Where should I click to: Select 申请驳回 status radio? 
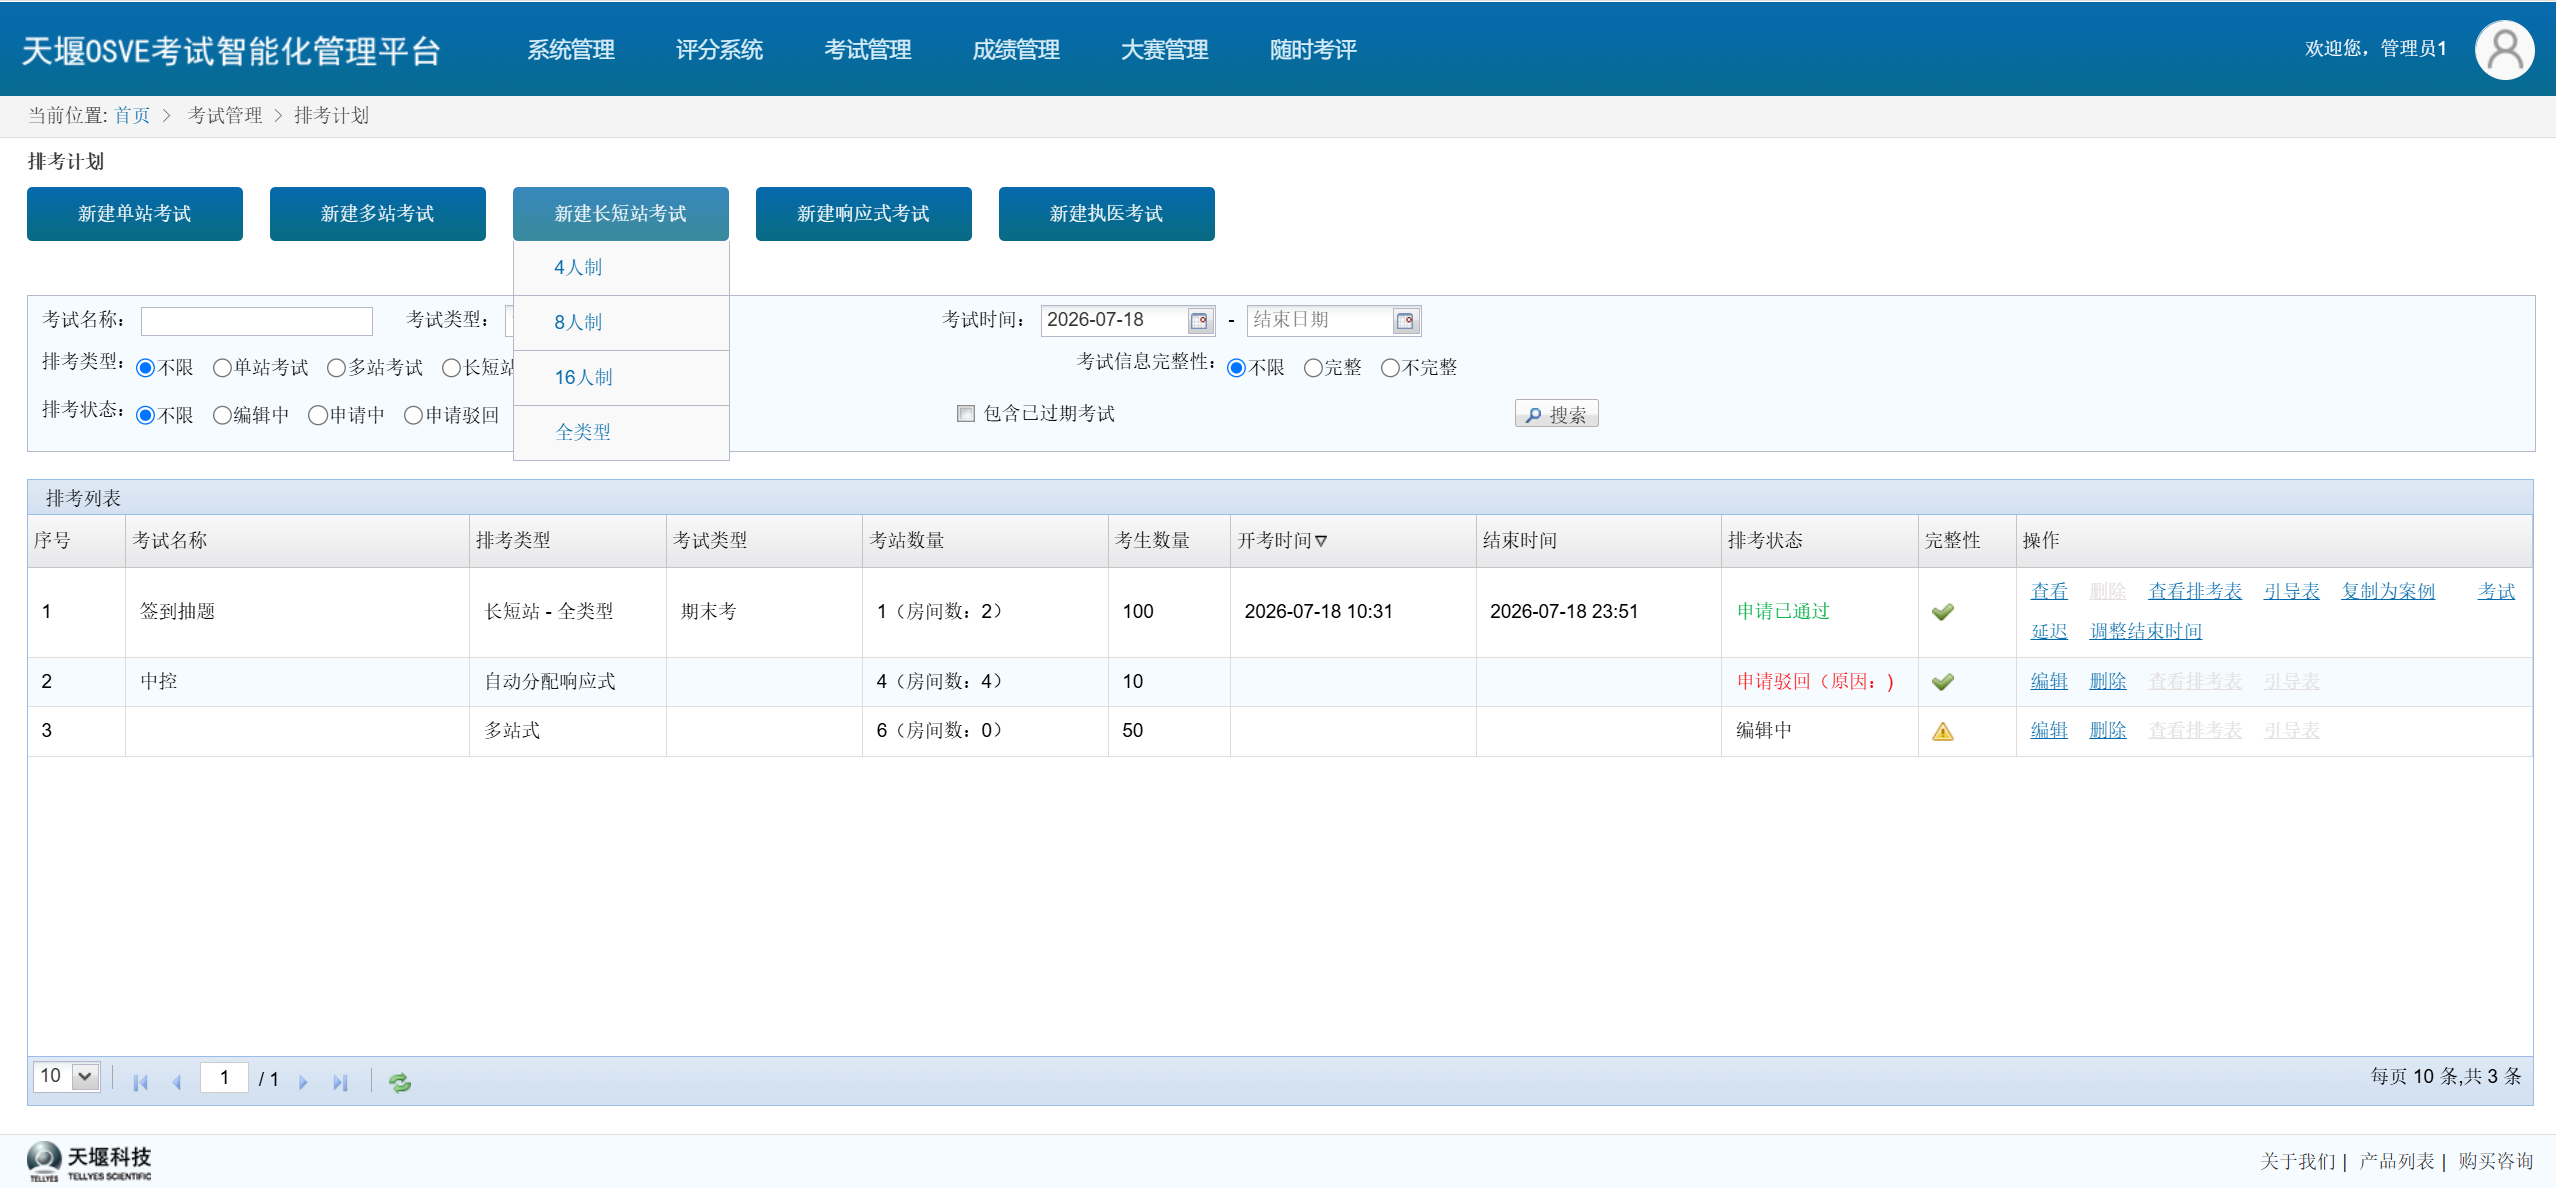[x=413, y=415]
